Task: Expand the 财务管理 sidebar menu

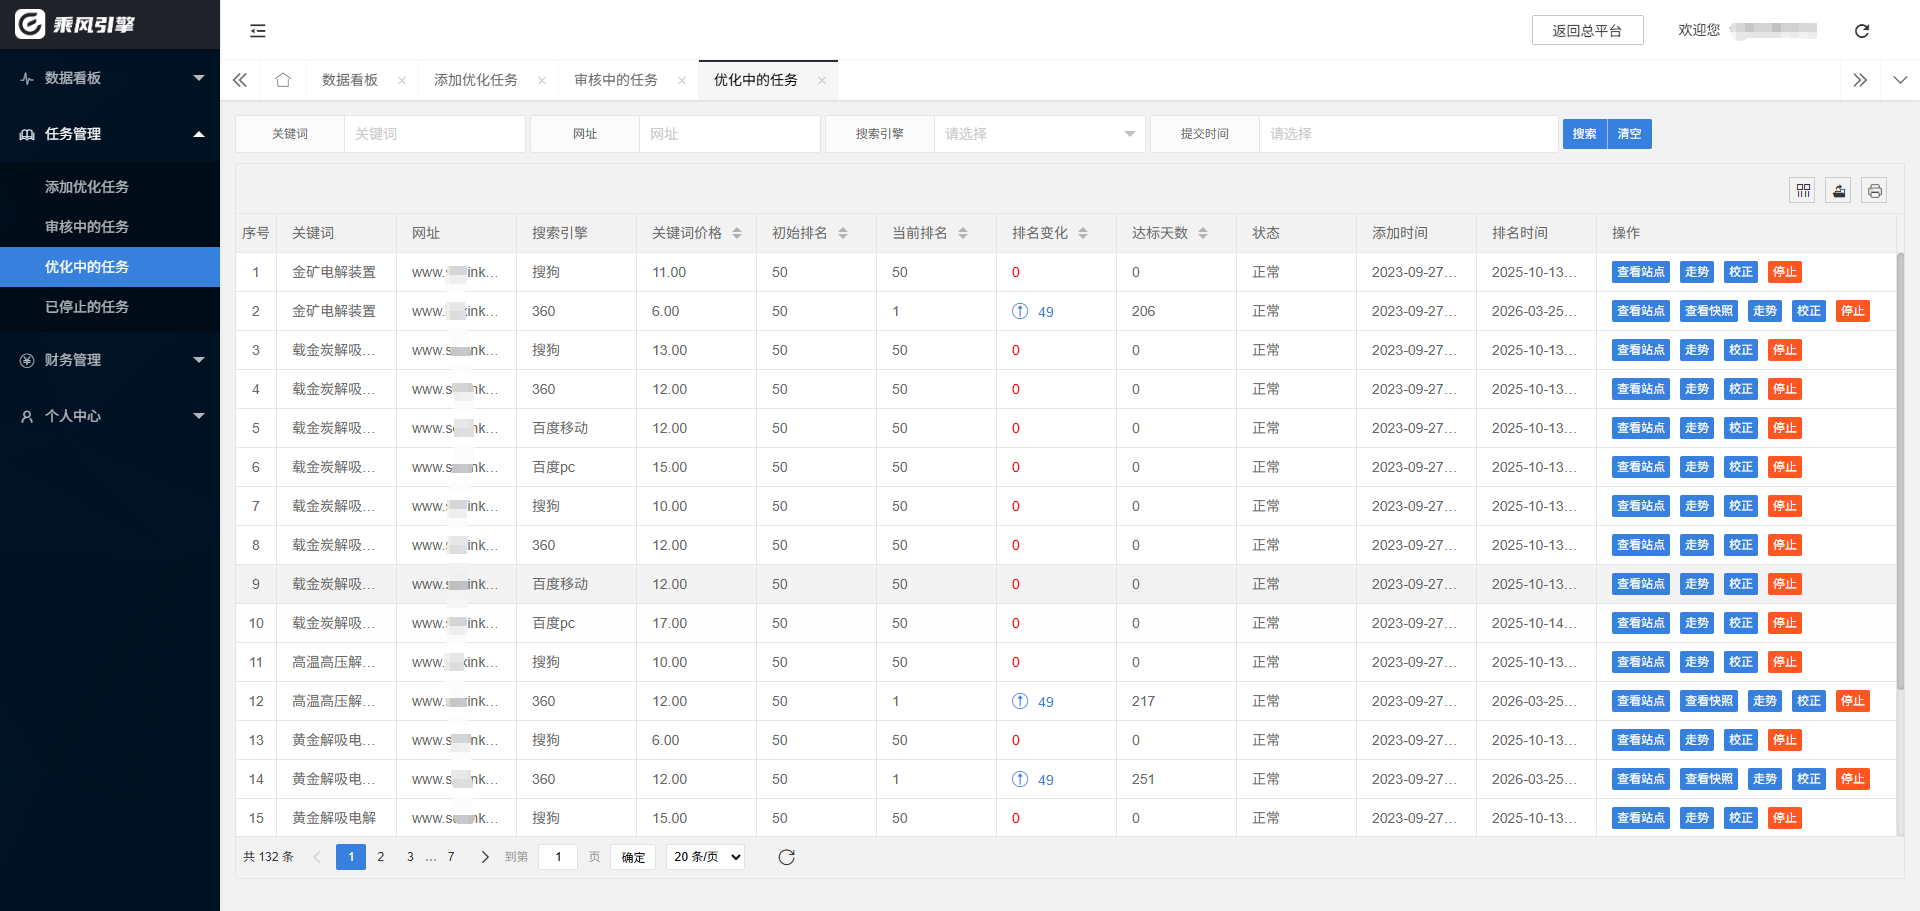Action: [110, 360]
